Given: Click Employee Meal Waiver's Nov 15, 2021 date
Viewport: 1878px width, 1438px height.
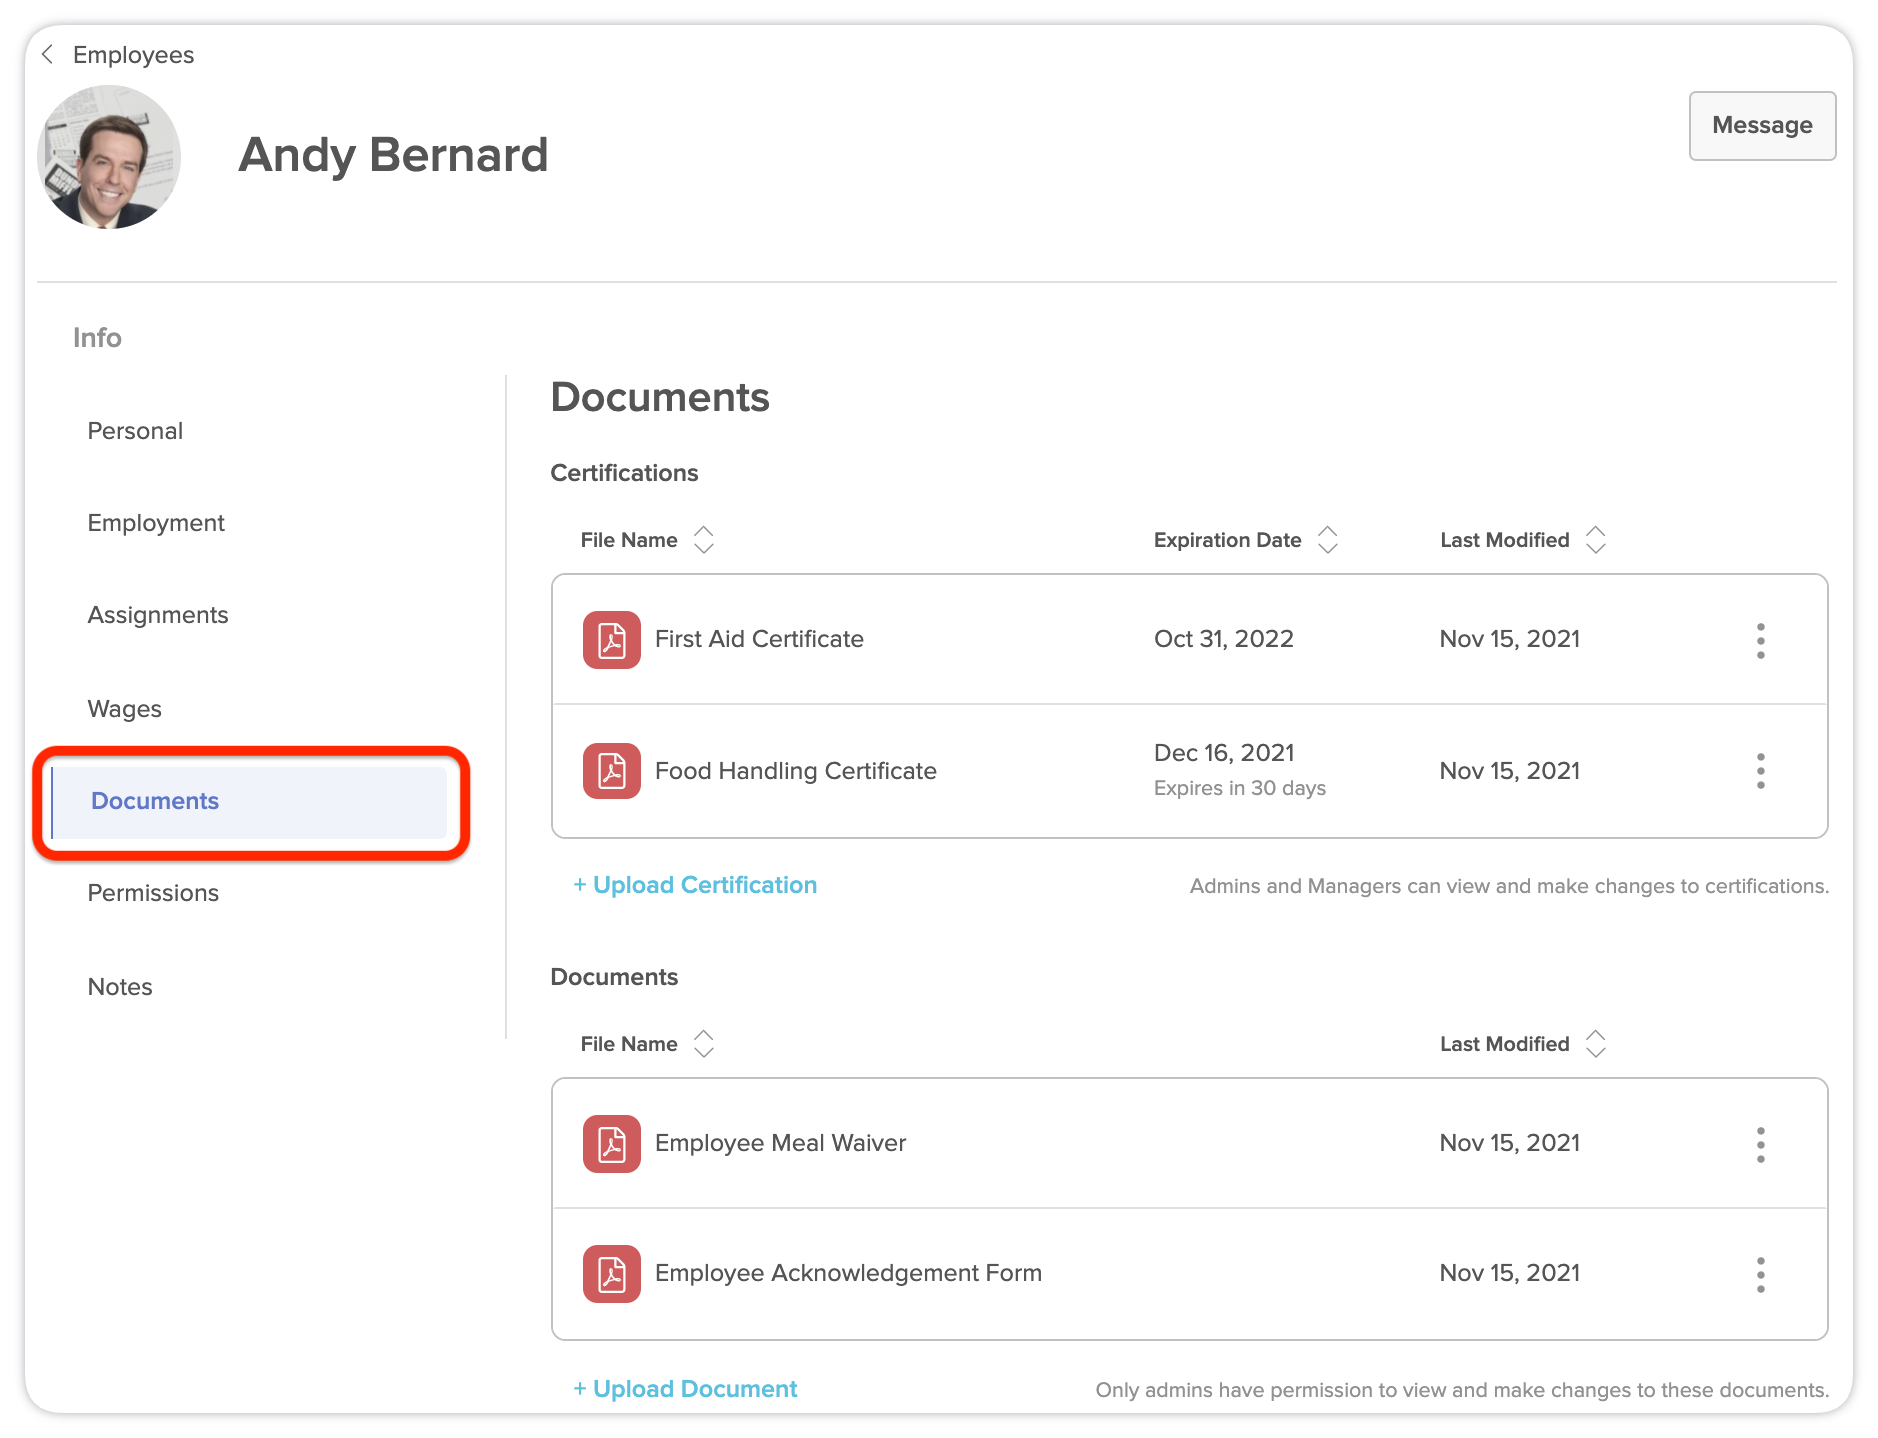Looking at the screenshot, I should 1510,1143.
